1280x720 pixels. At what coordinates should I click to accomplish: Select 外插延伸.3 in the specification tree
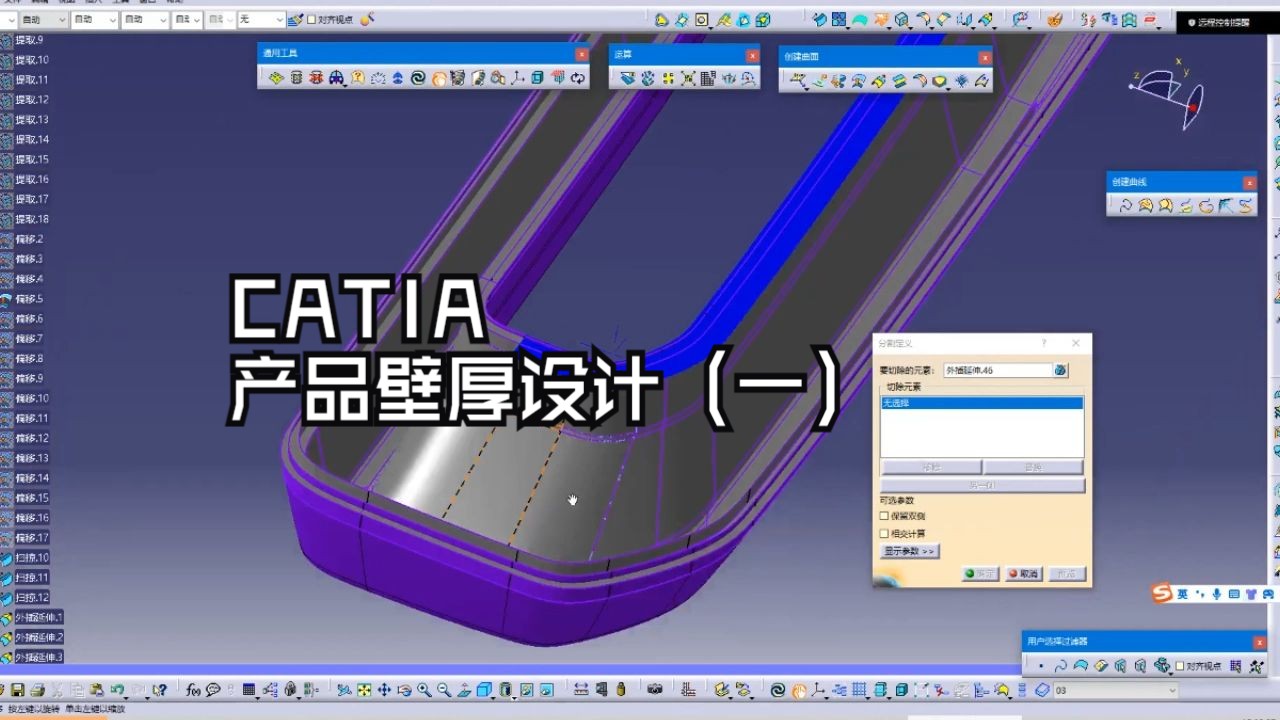pyautogui.click(x=39, y=657)
